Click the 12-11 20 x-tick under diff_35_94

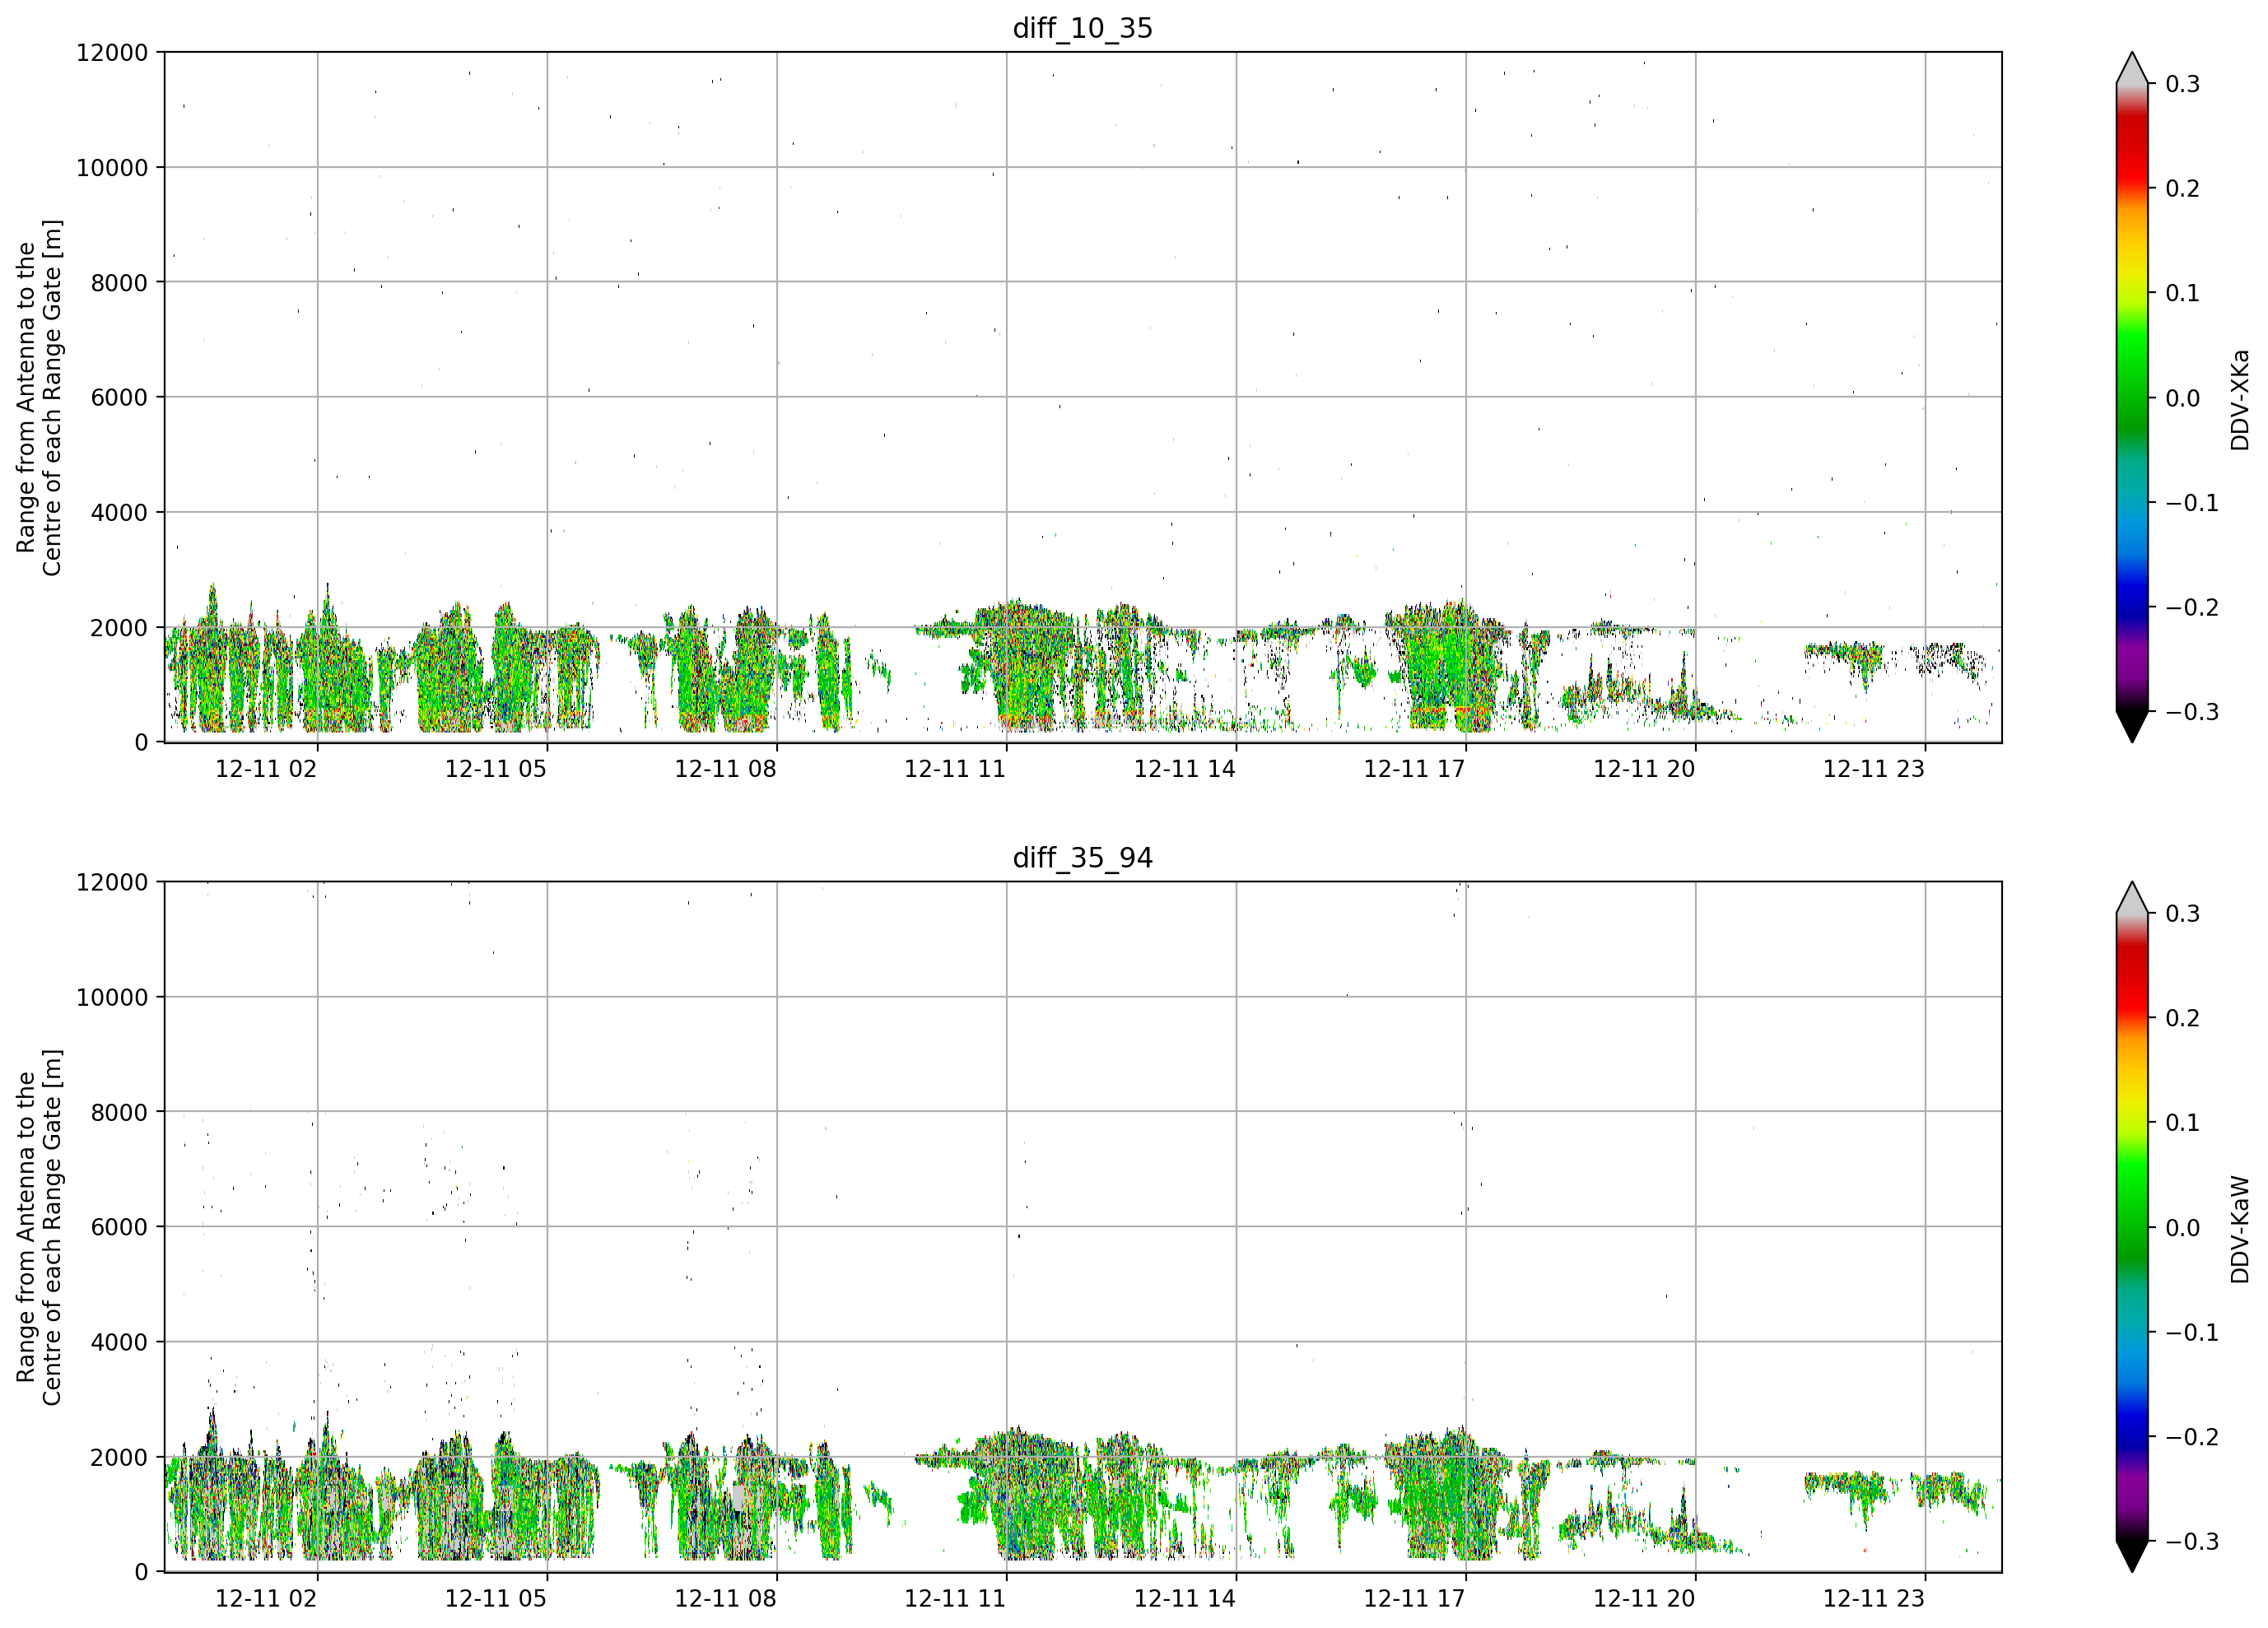coord(1644,1599)
